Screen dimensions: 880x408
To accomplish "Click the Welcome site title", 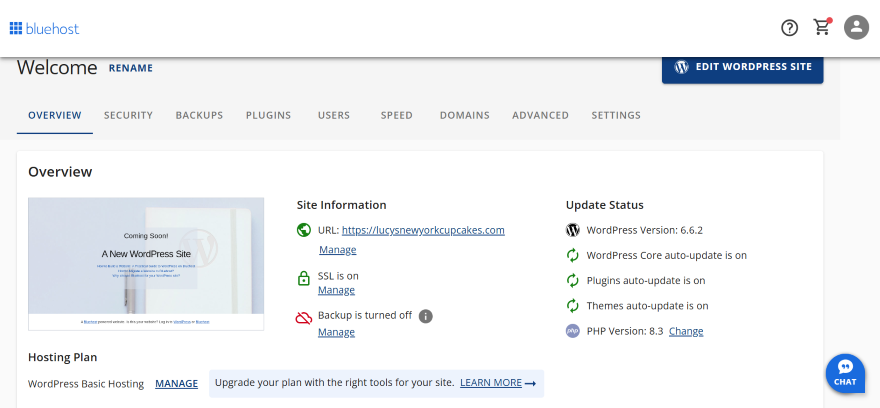I will pyautogui.click(x=57, y=68).
